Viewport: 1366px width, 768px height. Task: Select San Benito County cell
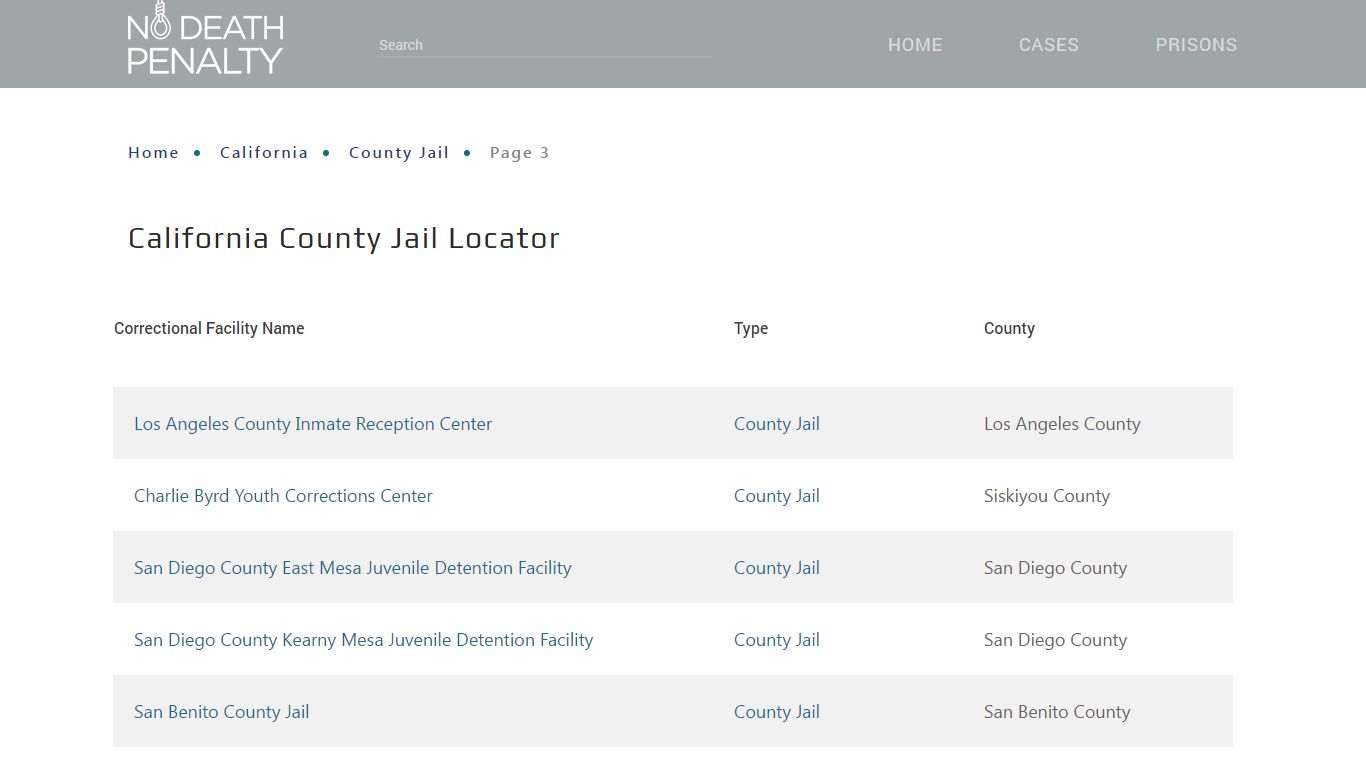(x=1057, y=712)
